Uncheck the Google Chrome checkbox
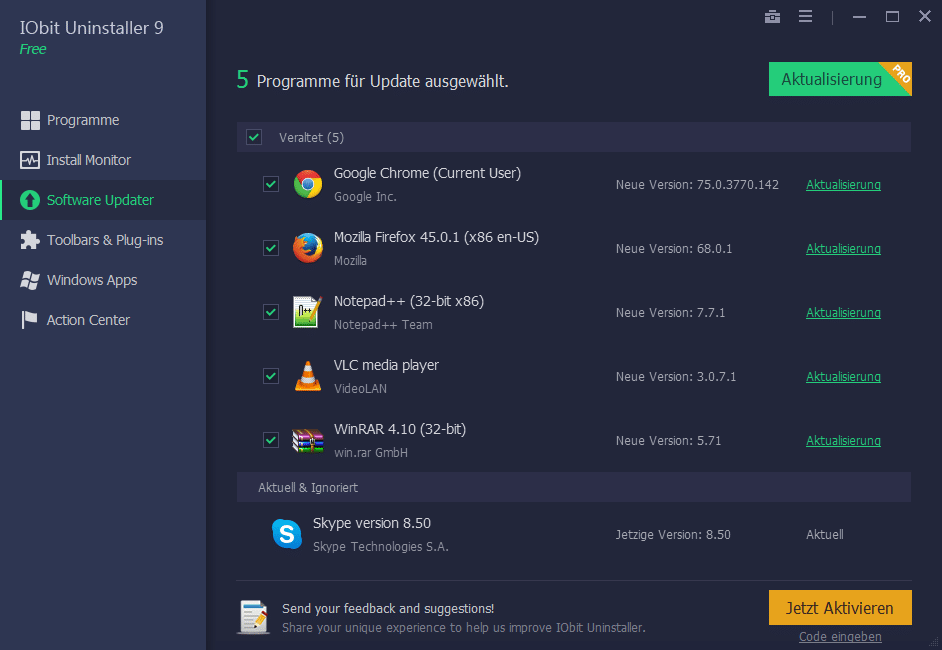This screenshot has height=650, width=942. 271,184
